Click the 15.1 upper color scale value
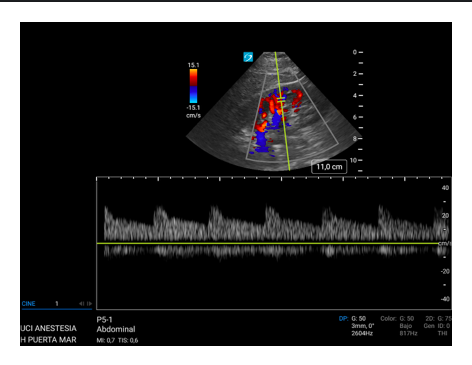This screenshot has height=365, width=472. click(x=193, y=65)
